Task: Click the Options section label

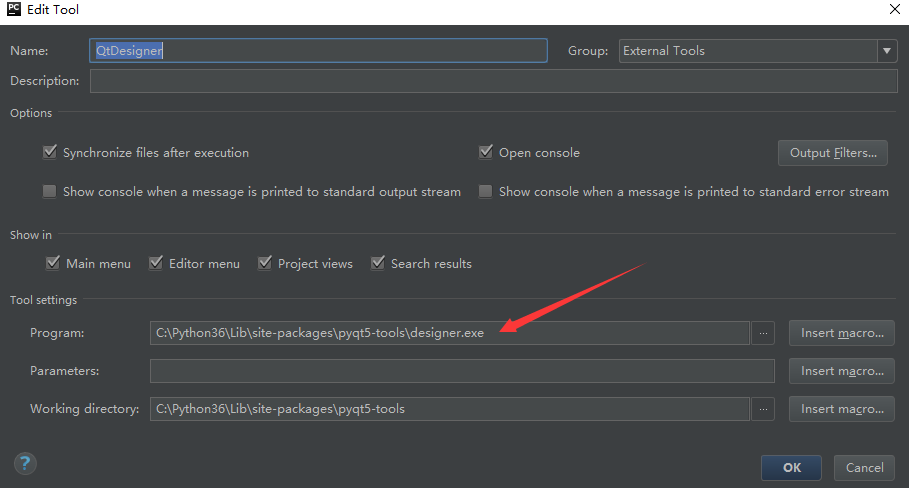Action: [x=31, y=113]
